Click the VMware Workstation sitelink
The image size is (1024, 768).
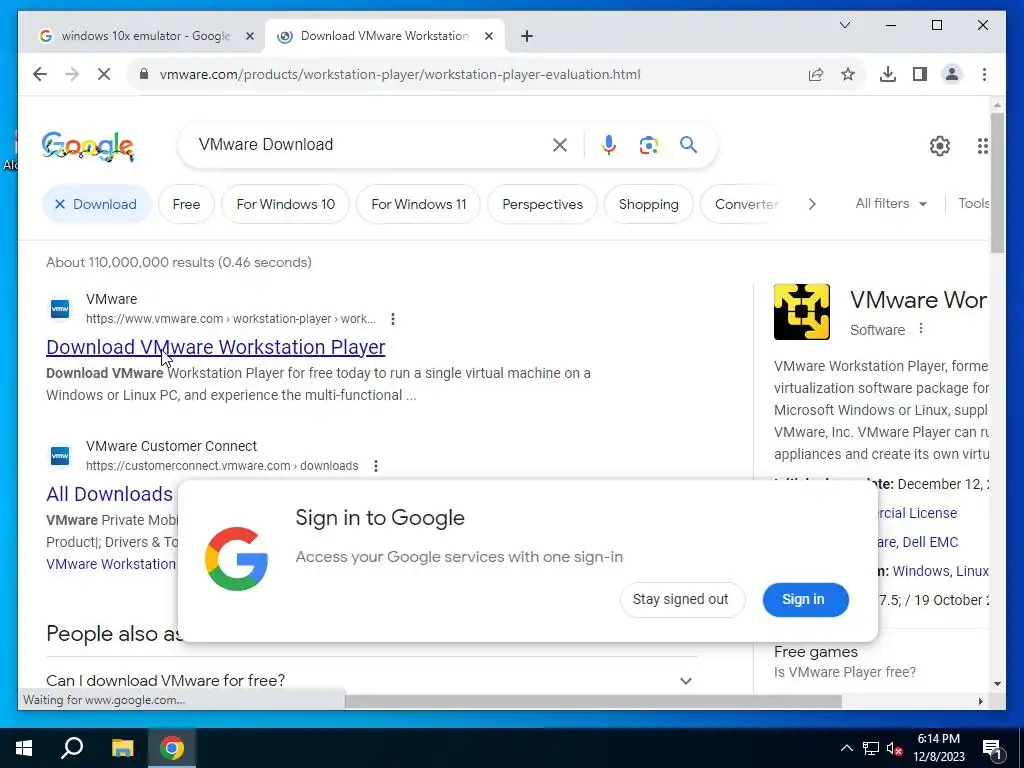point(111,564)
